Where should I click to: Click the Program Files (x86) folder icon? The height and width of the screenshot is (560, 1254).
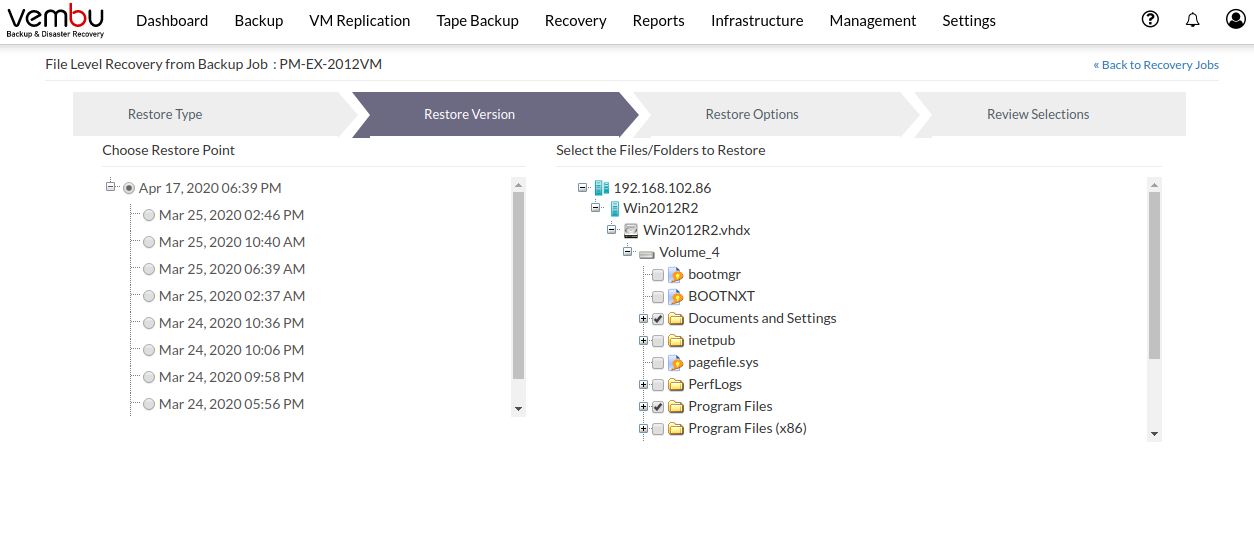click(x=676, y=428)
